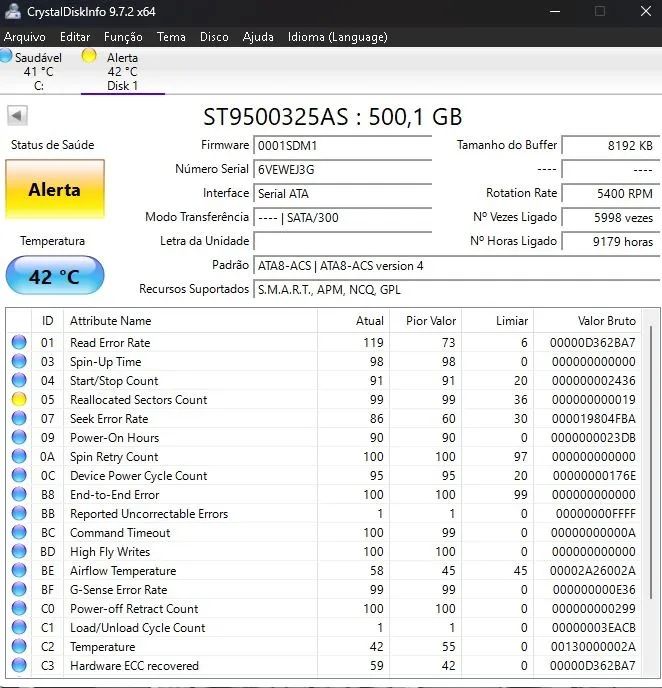Viewport: 662px width, 688px height.
Task: Open the Editar menu
Action: (75, 37)
